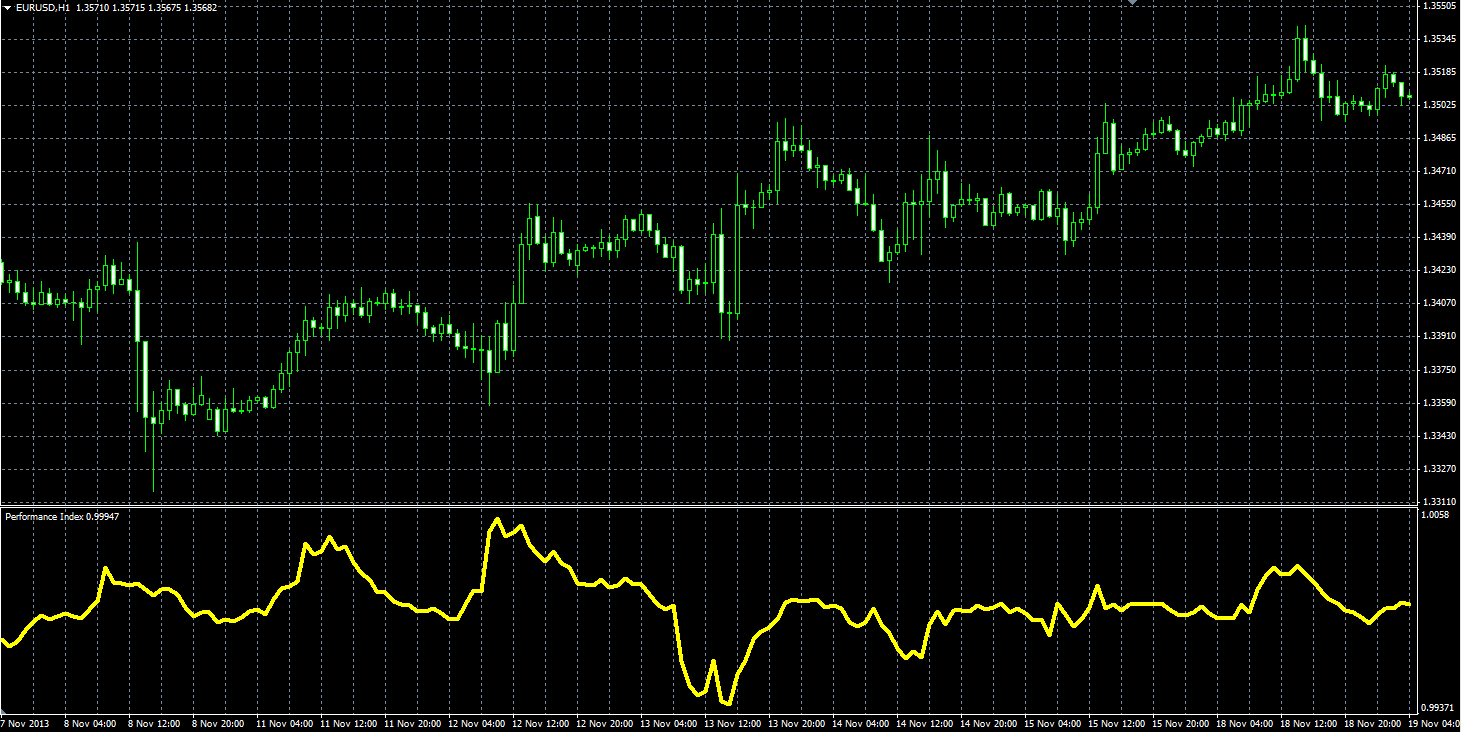Click the 18 Nov 04:00 time label

(1246, 723)
